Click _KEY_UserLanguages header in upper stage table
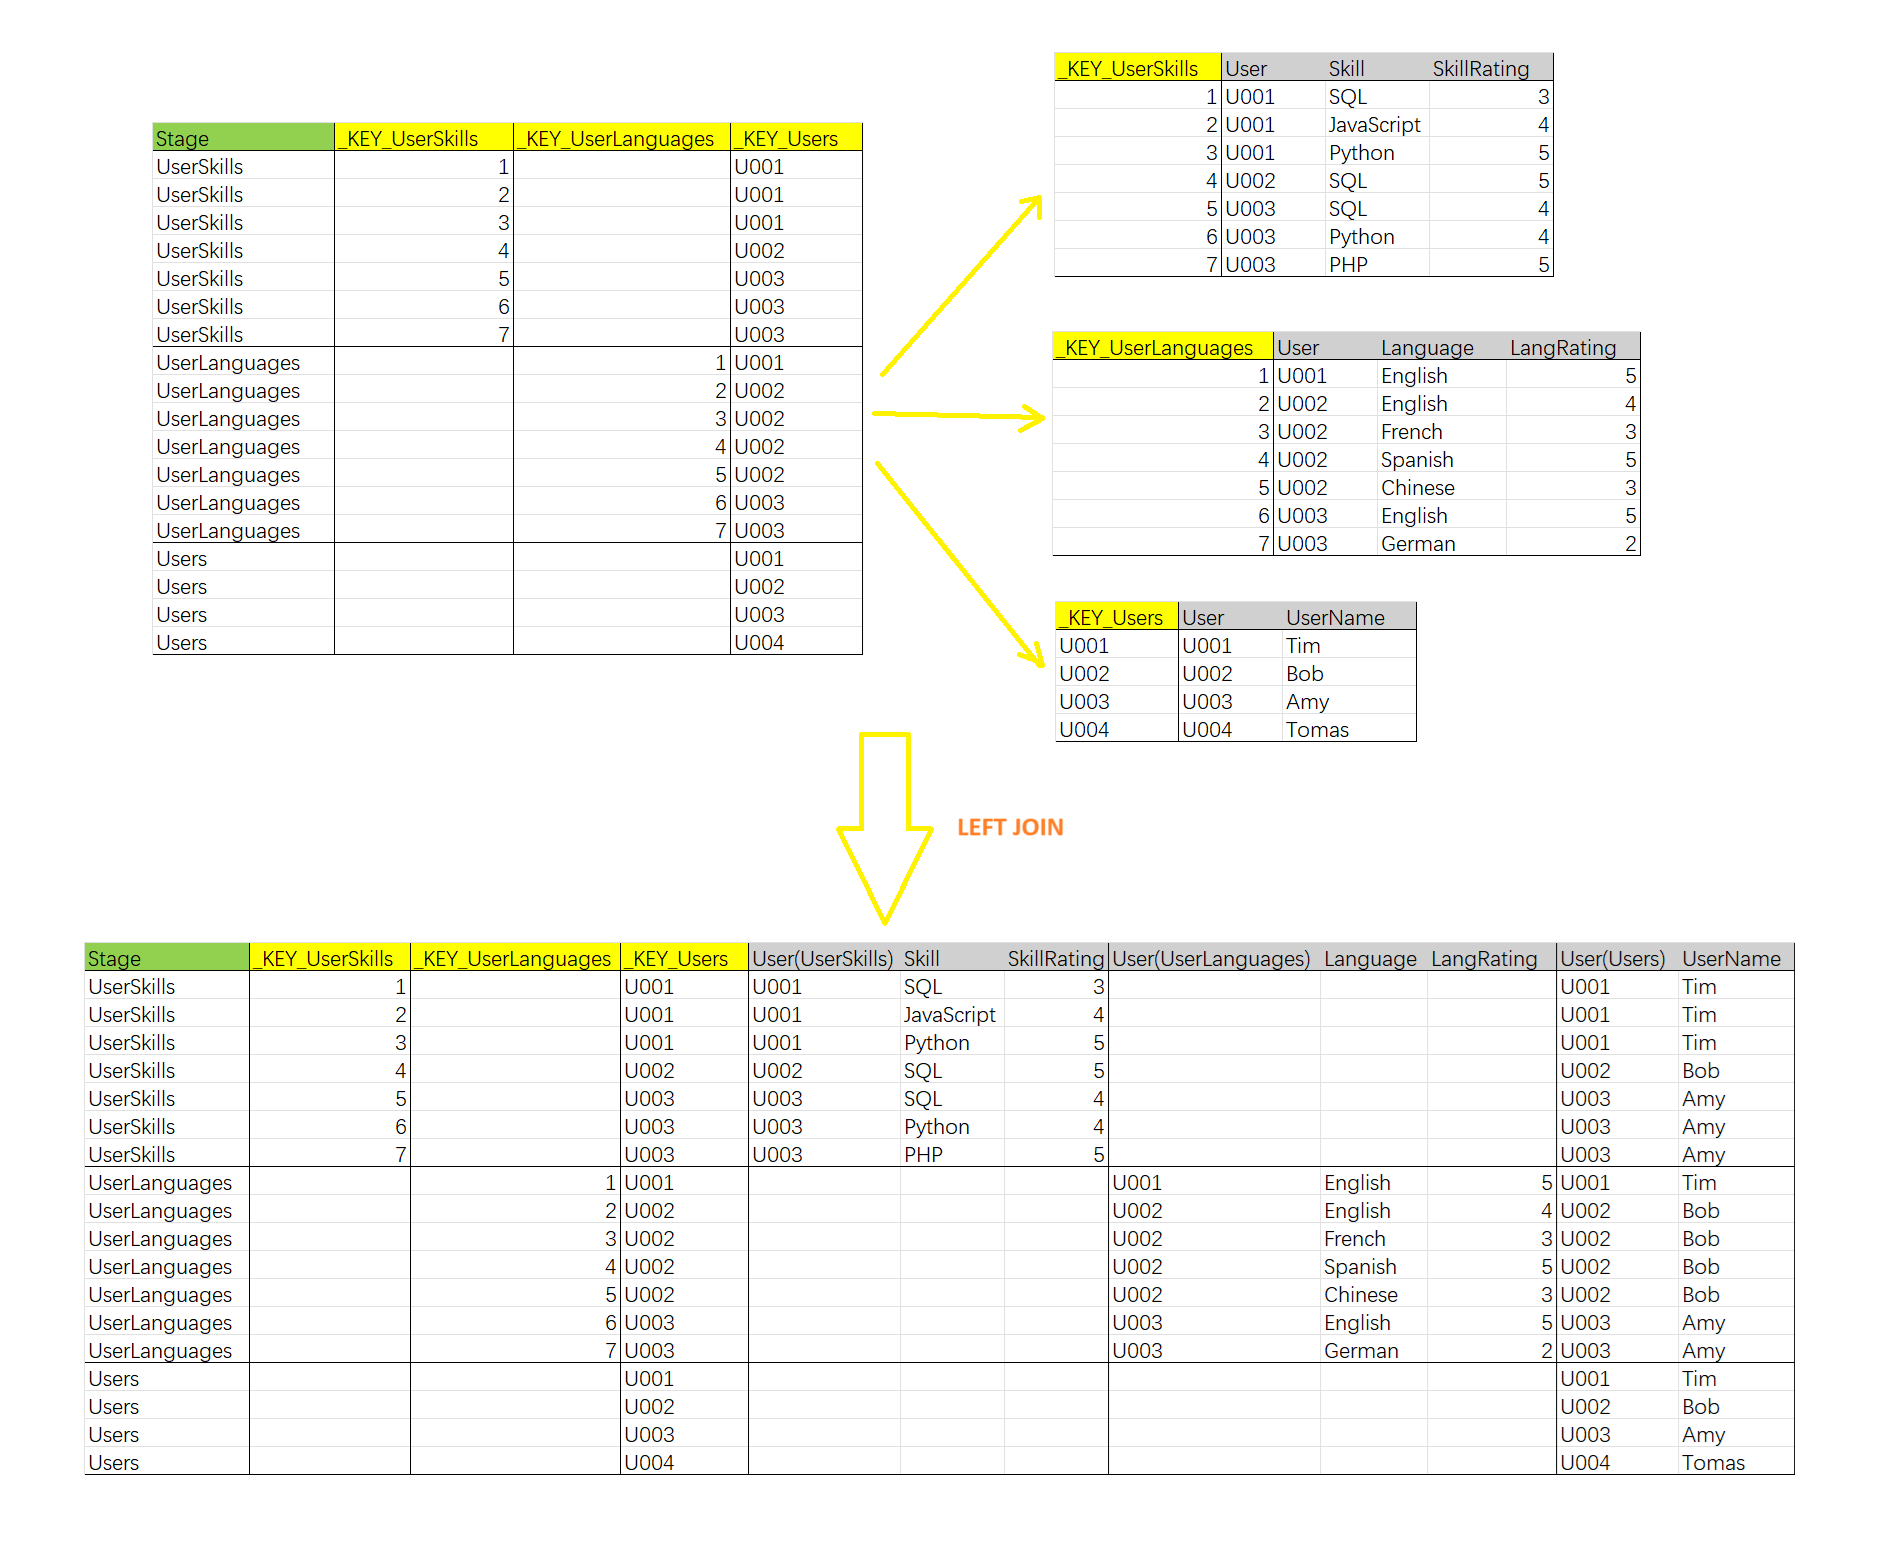Viewport: 1892px width, 1545px height. 622,138
